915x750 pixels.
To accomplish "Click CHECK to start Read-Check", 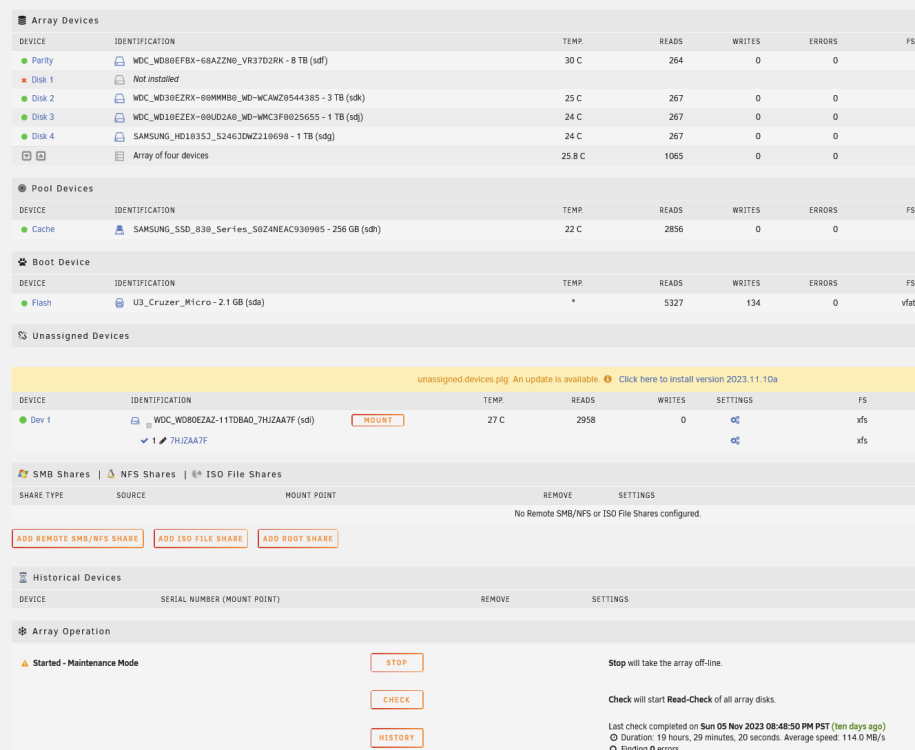I will click(x=397, y=700).
